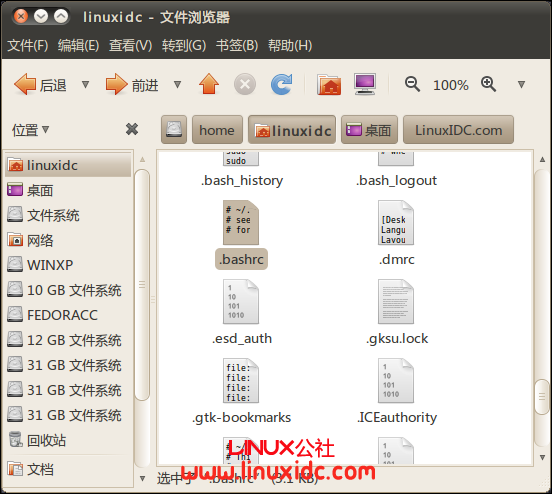Image resolution: width=552 pixels, height=494 pixels.
Task: Open the view mode dropdown arrow
Action: [521, 85]
